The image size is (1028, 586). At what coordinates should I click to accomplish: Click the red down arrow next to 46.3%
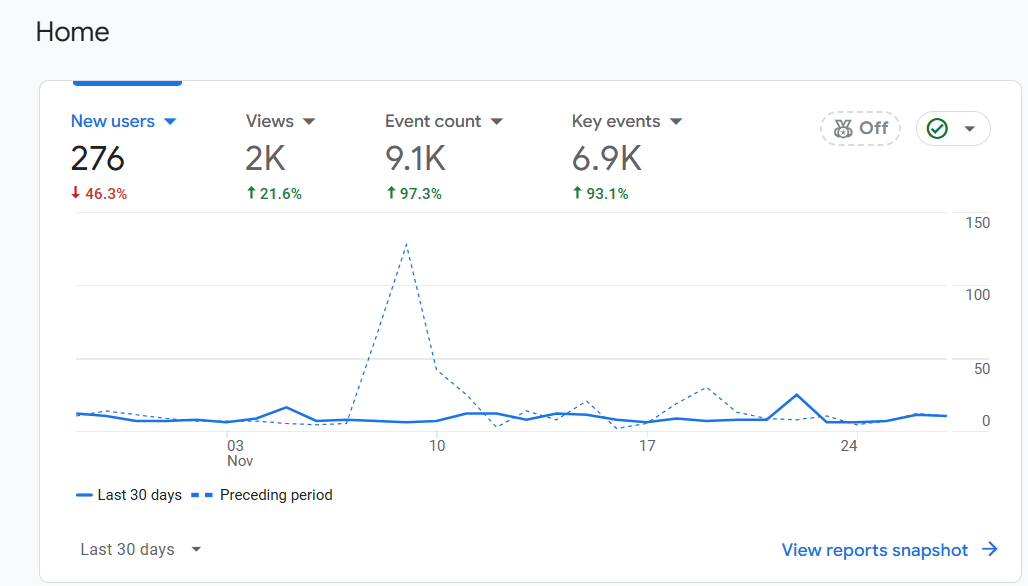point(75,193)
